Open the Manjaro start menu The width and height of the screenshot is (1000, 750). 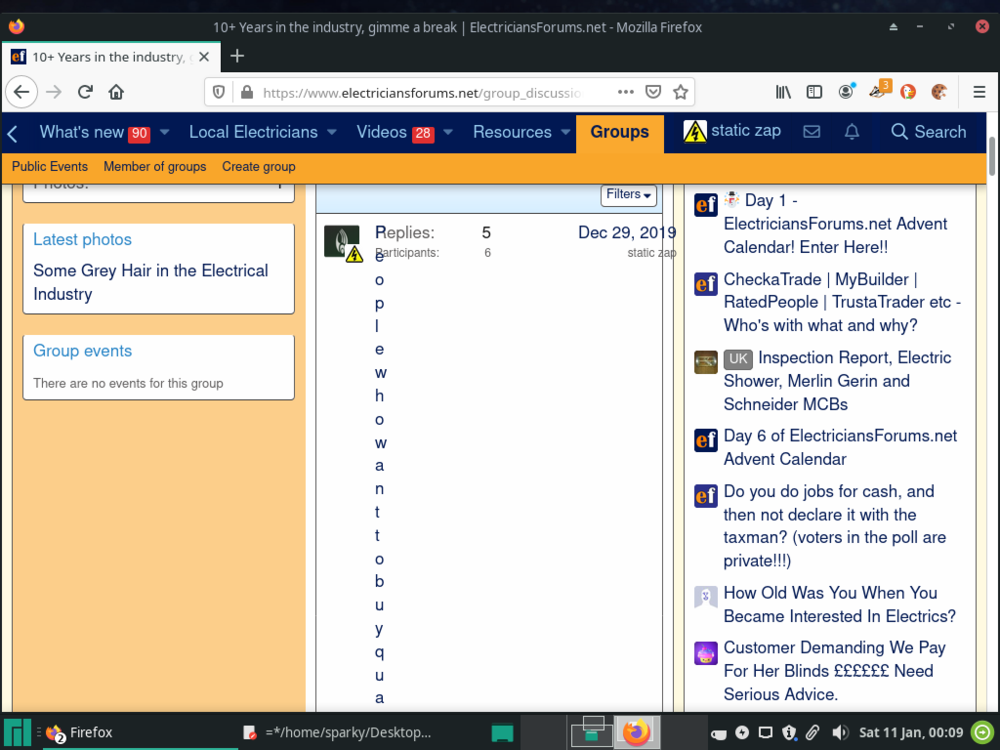[17, 732]
